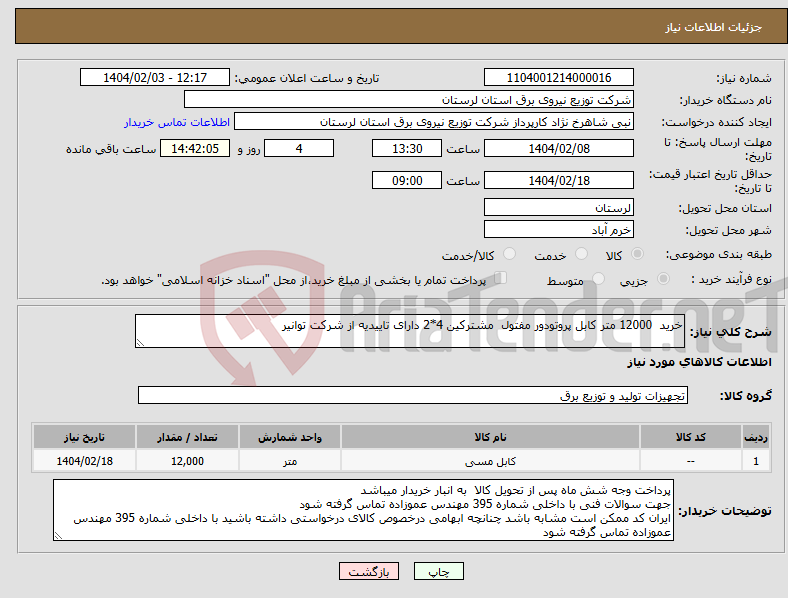The height and width of the screenshot is (598, 788).
Task: Toggle the اسناد خزانه اسلامی payment checkbox
Action: pos(501,278)
